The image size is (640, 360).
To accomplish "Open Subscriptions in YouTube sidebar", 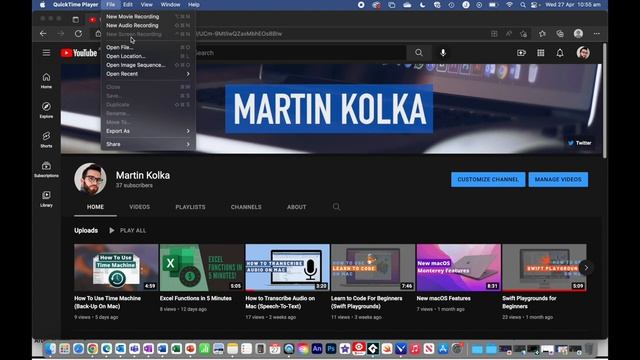I will coord(46,169).
